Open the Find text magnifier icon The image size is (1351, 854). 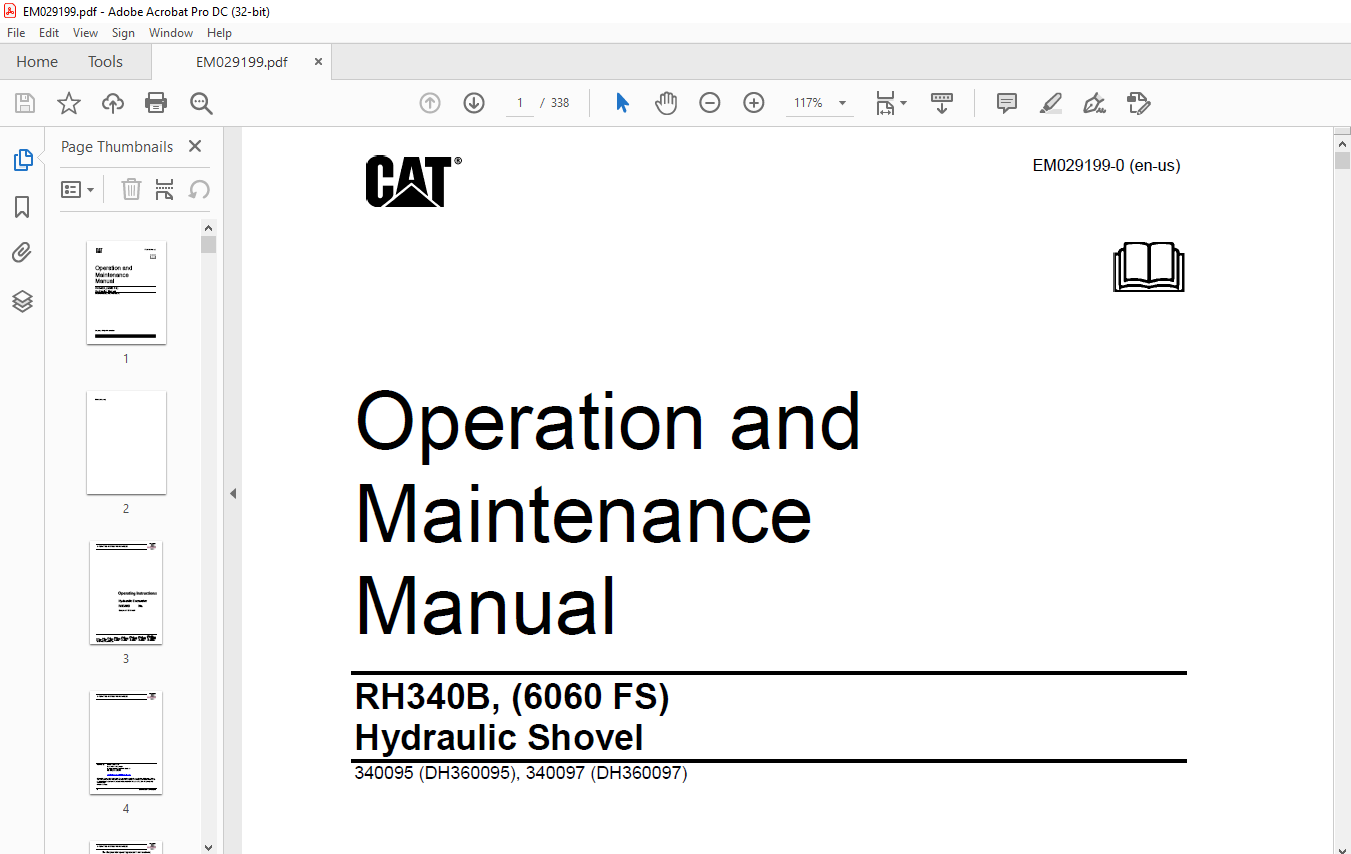(x=201, y=103)
